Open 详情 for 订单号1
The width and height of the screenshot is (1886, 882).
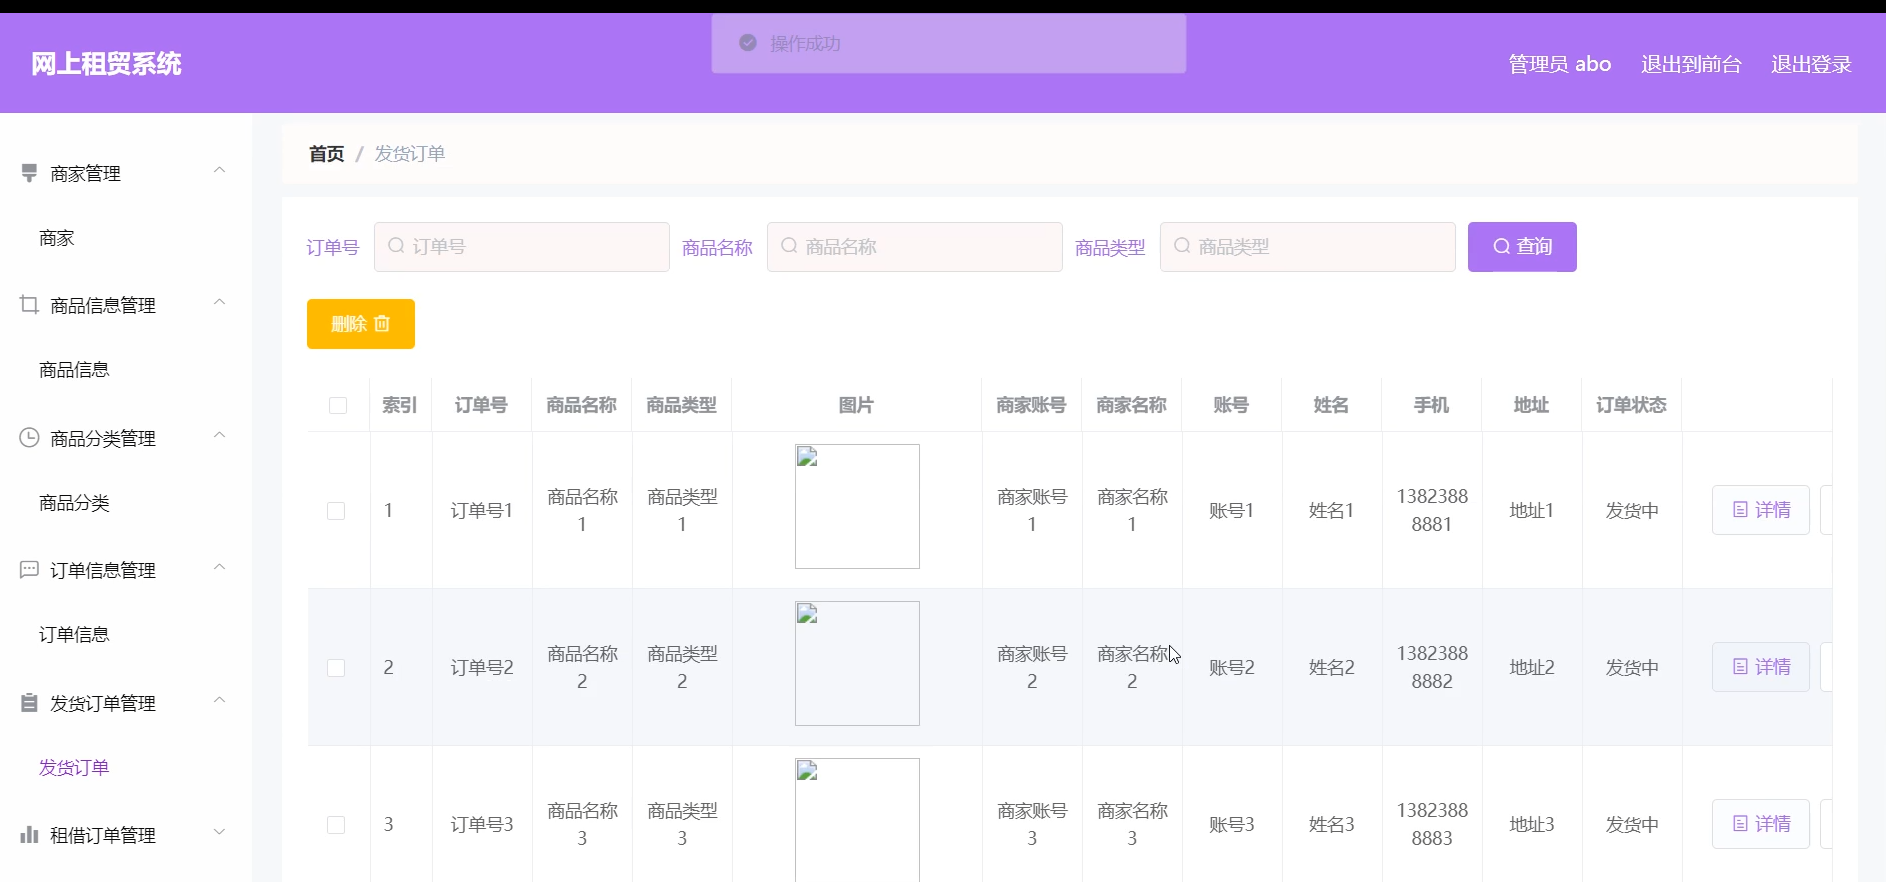(1761, 510)
